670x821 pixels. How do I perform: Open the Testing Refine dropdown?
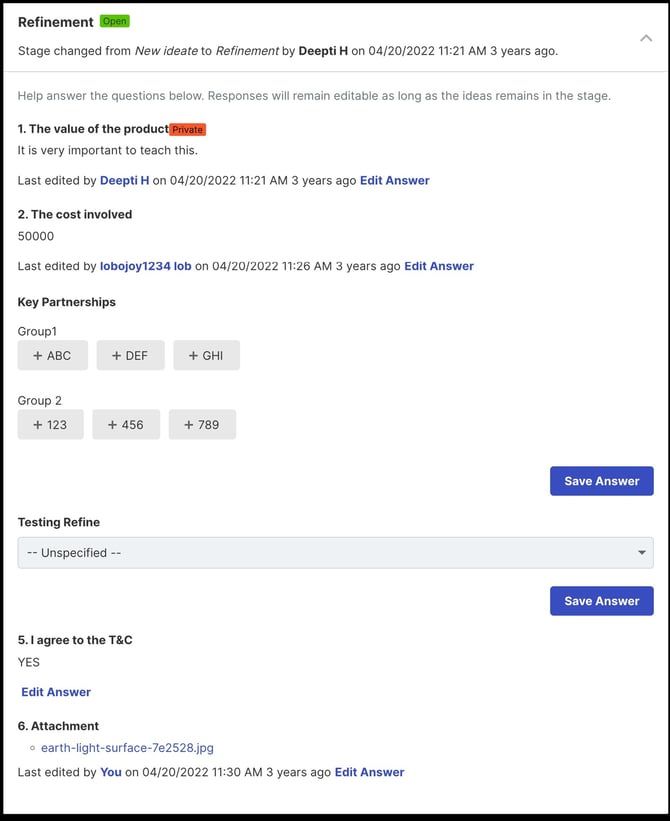(334, 552)
